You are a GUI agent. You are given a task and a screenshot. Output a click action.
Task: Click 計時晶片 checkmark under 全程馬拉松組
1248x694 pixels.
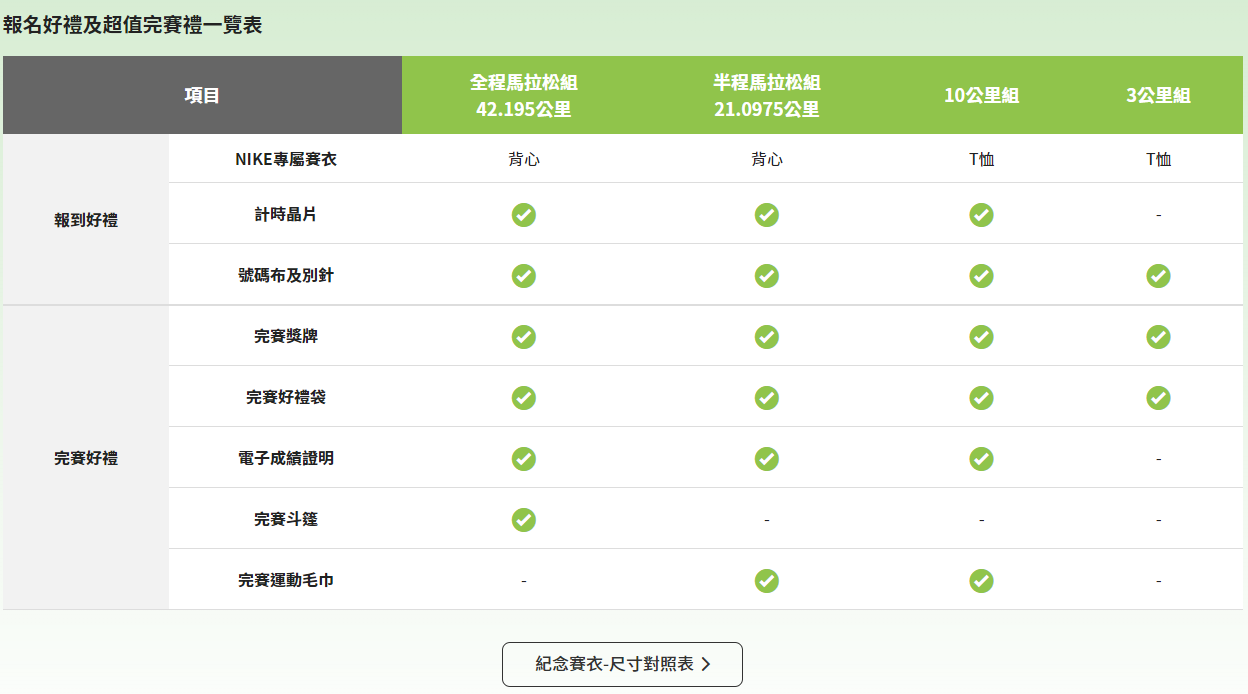524,214
